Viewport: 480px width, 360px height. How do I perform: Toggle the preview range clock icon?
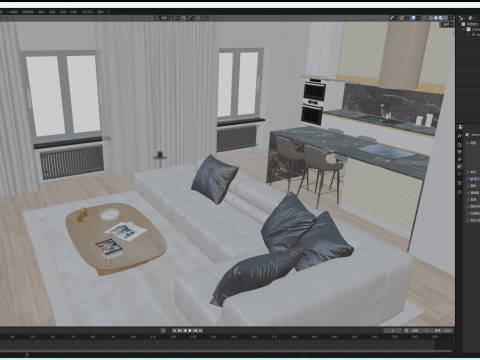(x=406, y=330)
